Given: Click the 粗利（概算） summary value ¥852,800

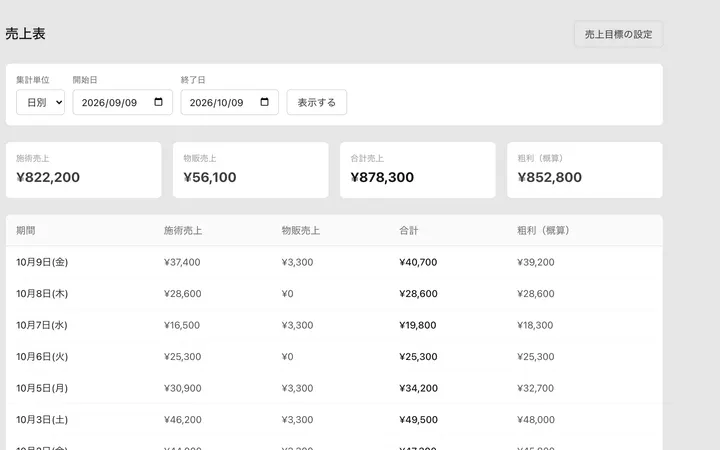Looking at the screenshot, I should [x=550, y=177].
